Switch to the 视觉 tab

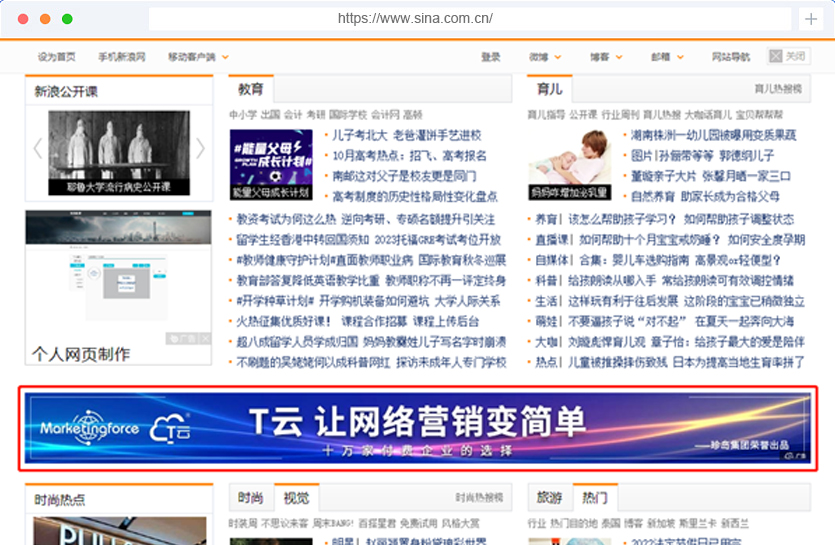pos(297,498)
